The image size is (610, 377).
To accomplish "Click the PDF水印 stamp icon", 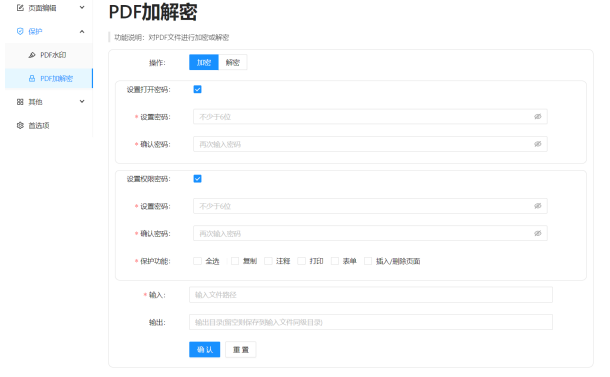I will pyautogui.click(x=32, y=55).
